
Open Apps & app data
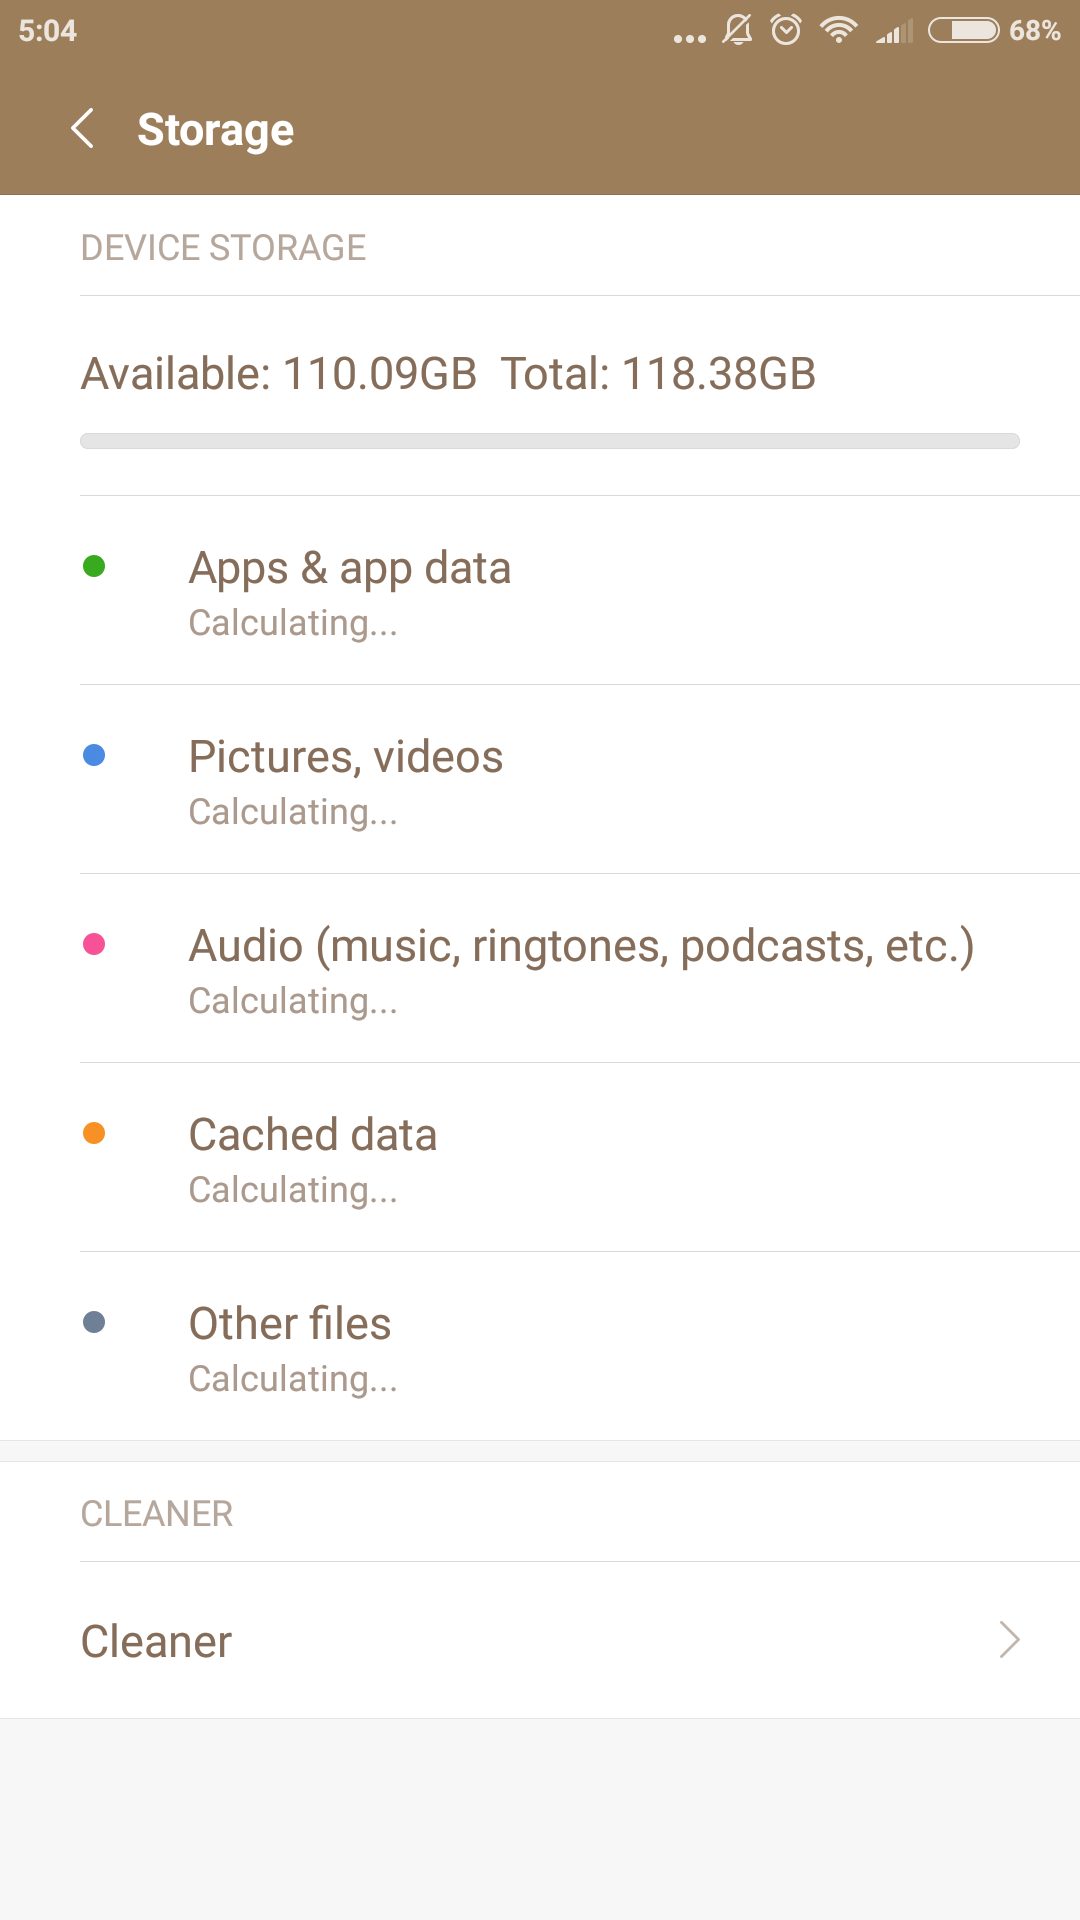[350, 590]
